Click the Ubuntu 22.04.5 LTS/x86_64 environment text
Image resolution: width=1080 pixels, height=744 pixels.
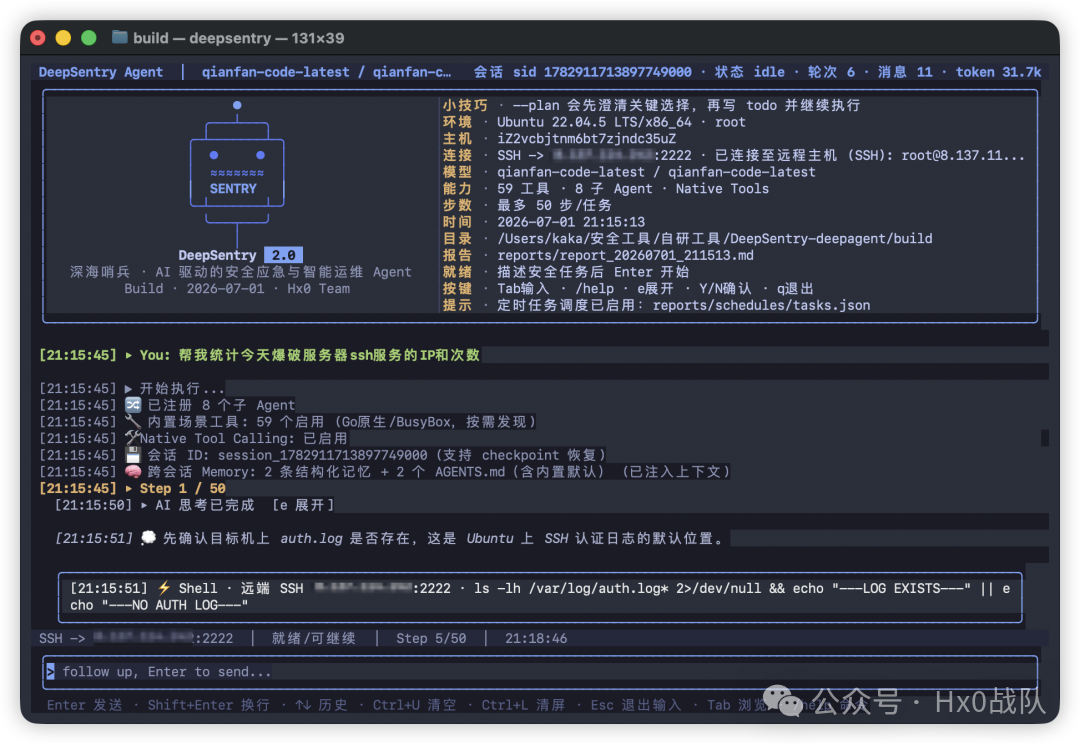click(594, 122)
